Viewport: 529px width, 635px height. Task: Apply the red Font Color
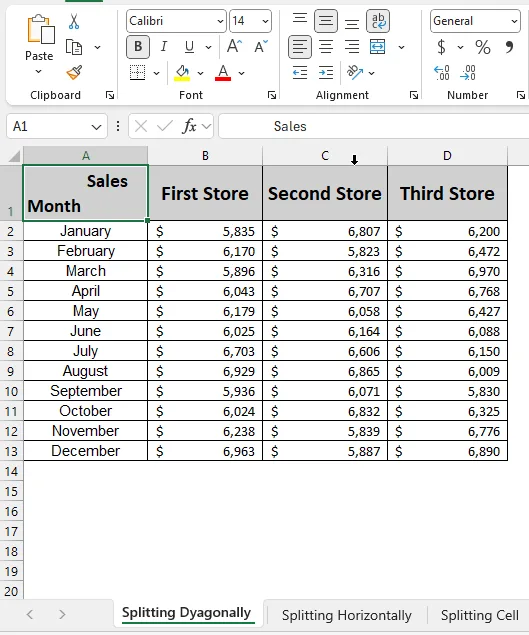click(223, 73)
